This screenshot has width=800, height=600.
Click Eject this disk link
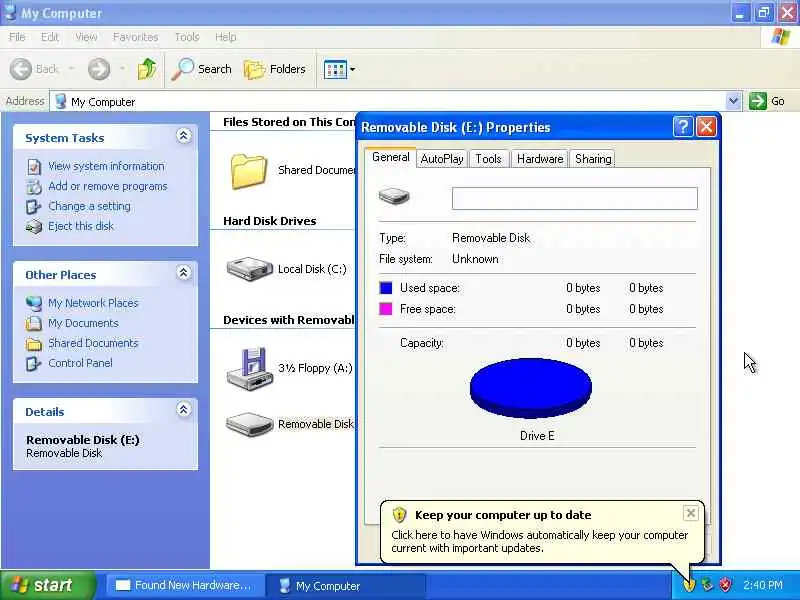click(x=81, y=226)
